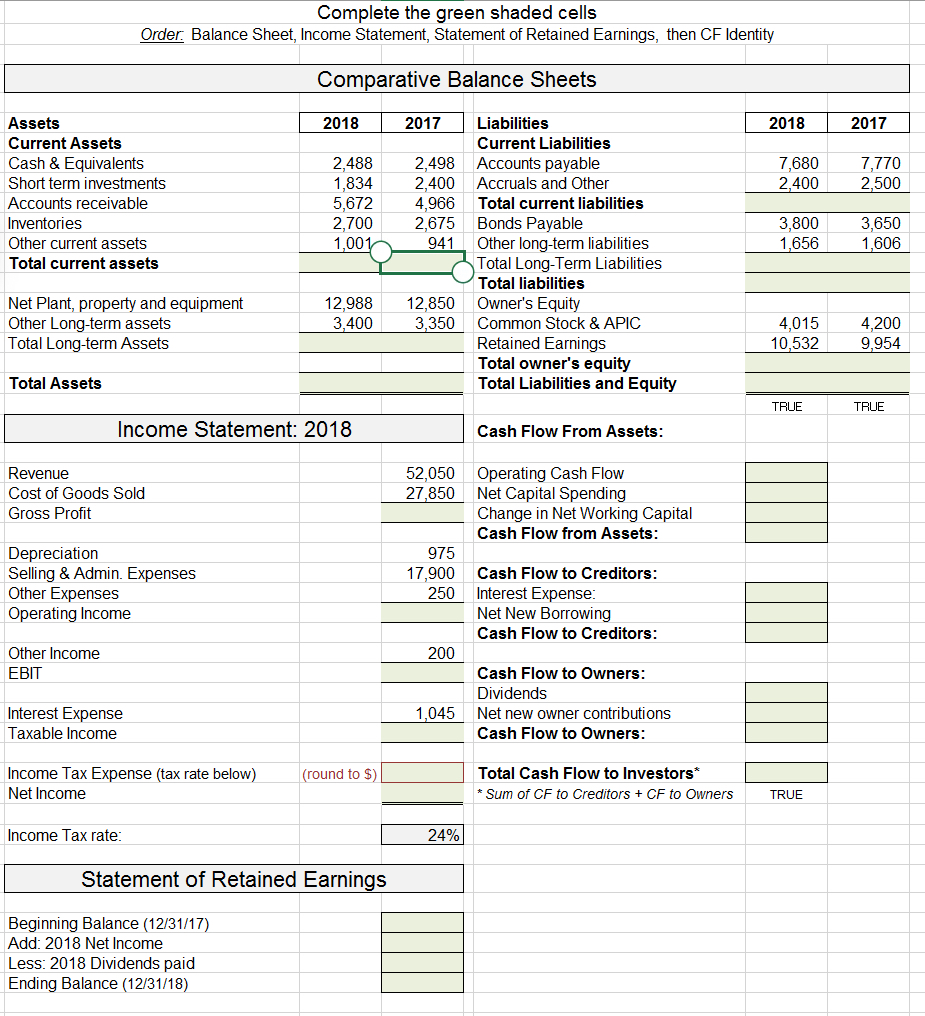Click the Beginning Balance (12/31/17) input cell
The image size is (925, 1016).
pyautogui.click(x=420, y=923)
